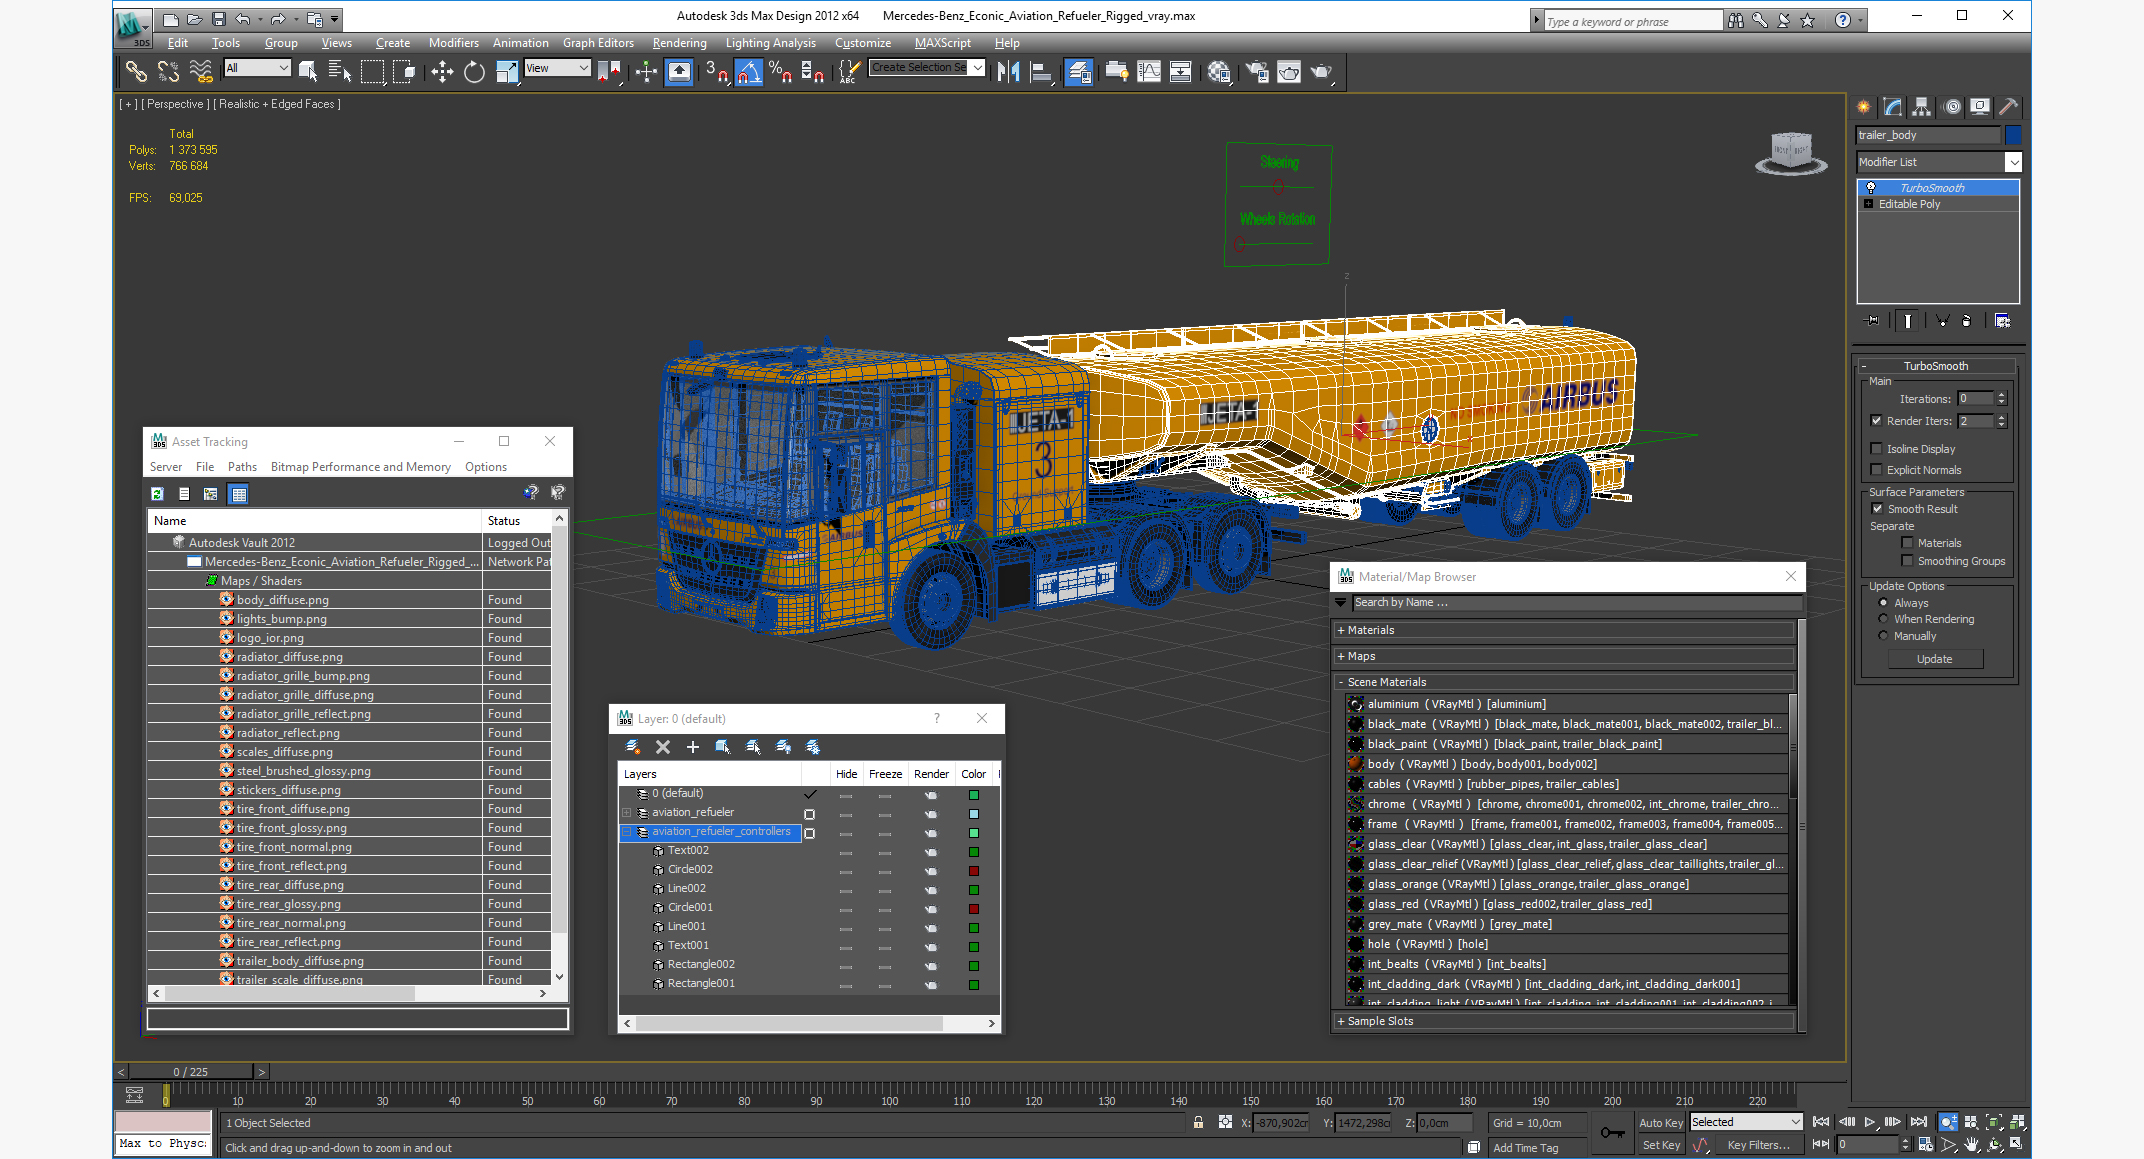2144x1159 pixels.
Task: Toggle Smooth Result checkbox
Action: [1877, 509]
